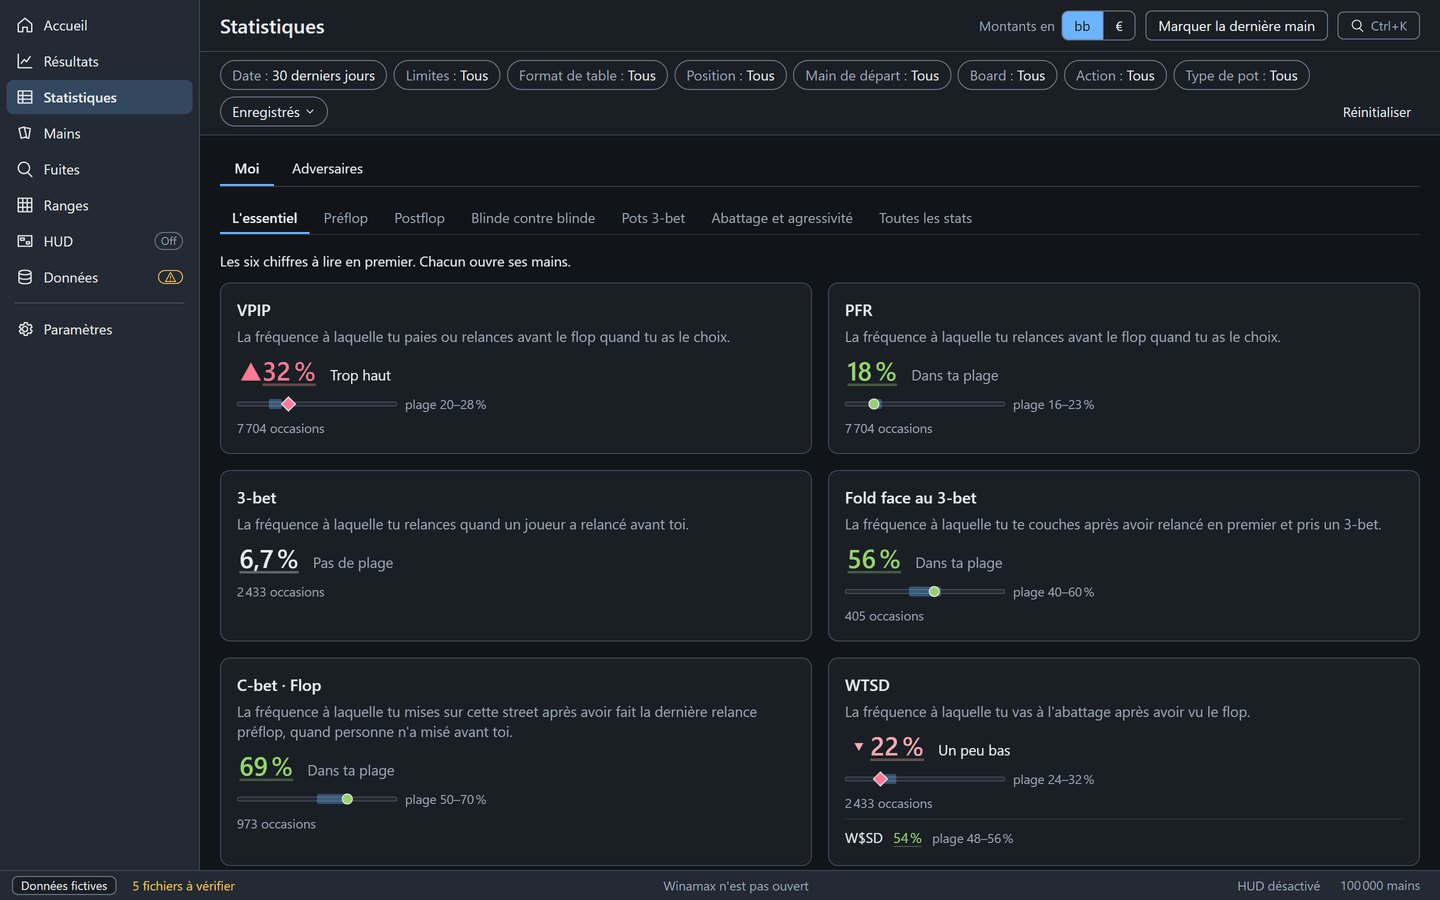Viewport: 1440px width, 900px height.
Task: Expand the Enregistrés dropdown
Action: [274, 112]
